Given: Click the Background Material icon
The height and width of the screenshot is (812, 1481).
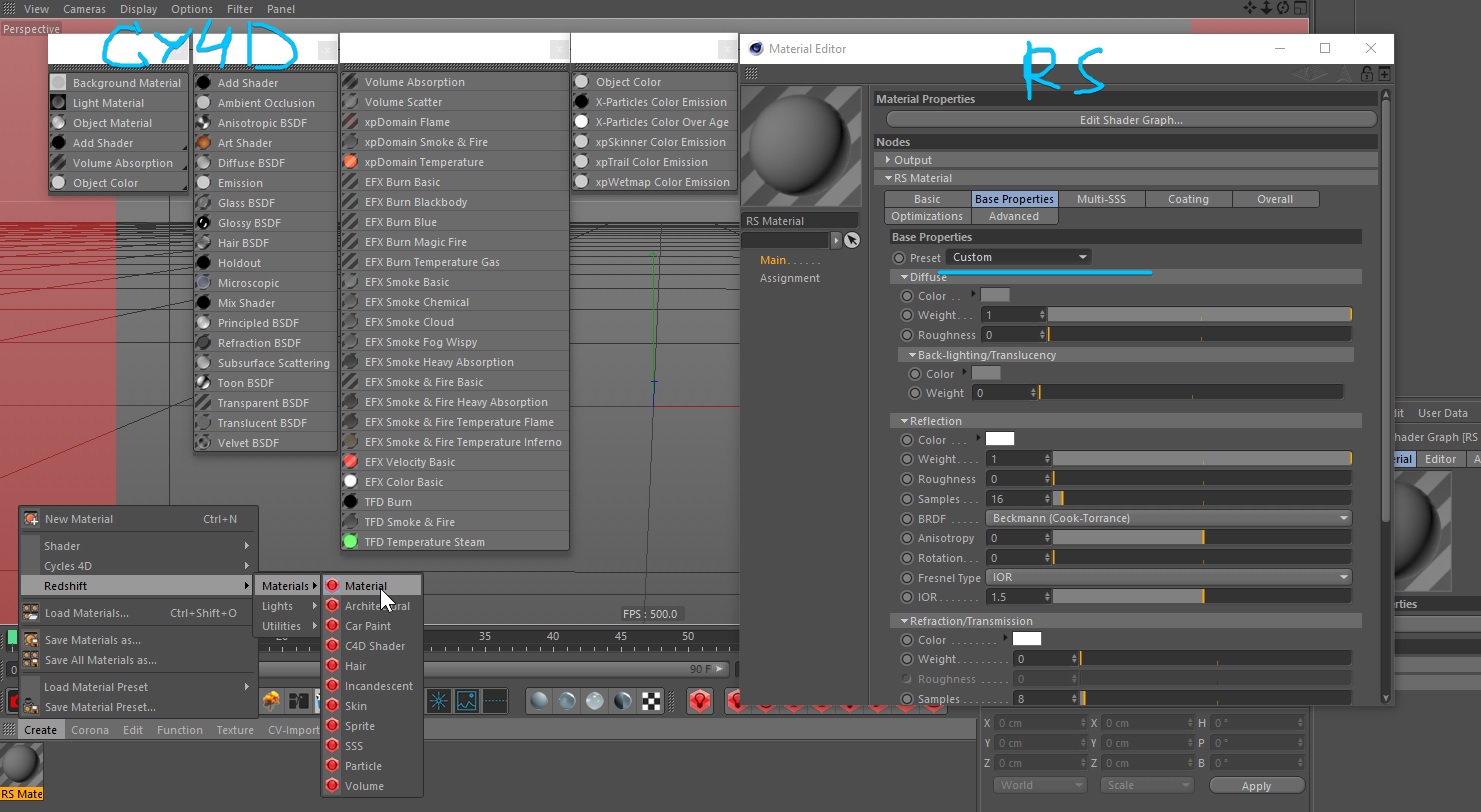Looking at the screenshot, I should (x=58, y=83).
